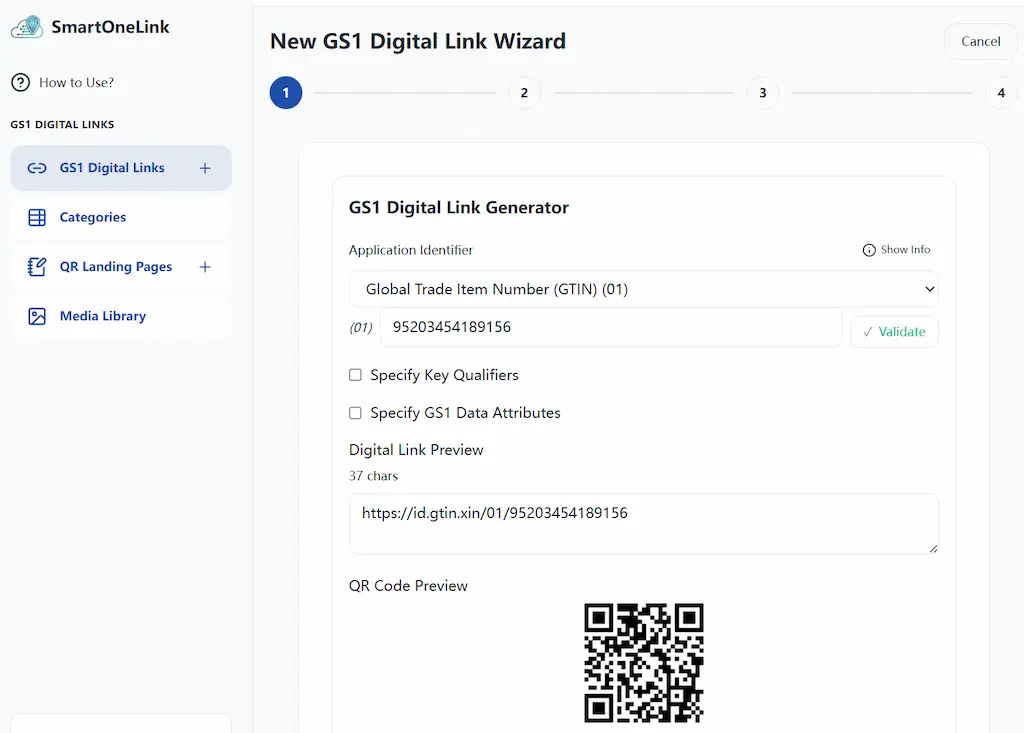Open Media Library menu item

click(x=121, y=316)
